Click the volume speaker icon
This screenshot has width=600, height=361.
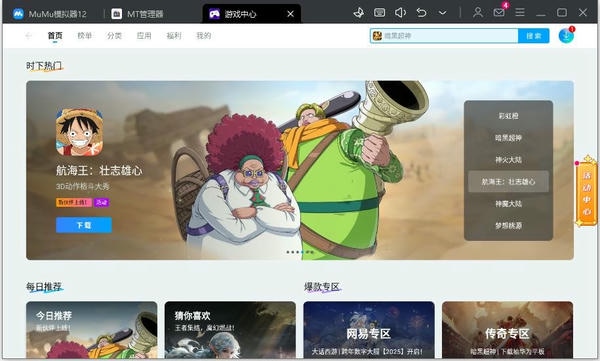coord(400,13)
